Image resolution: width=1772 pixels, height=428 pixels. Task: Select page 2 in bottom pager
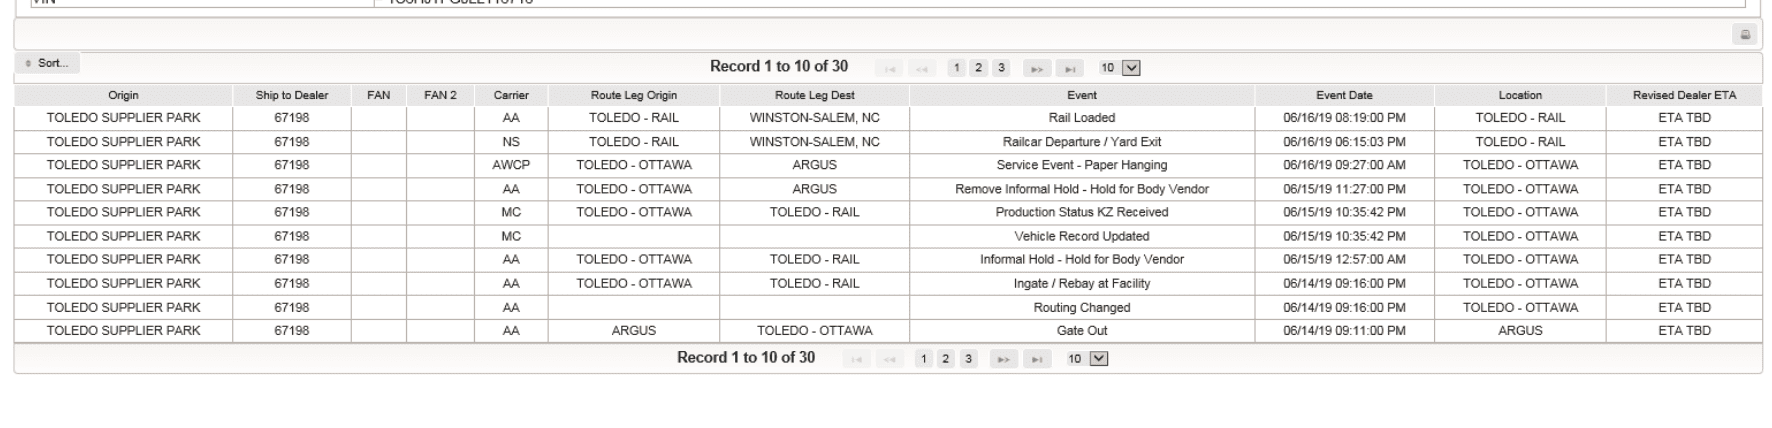click(x=946, y=359)
